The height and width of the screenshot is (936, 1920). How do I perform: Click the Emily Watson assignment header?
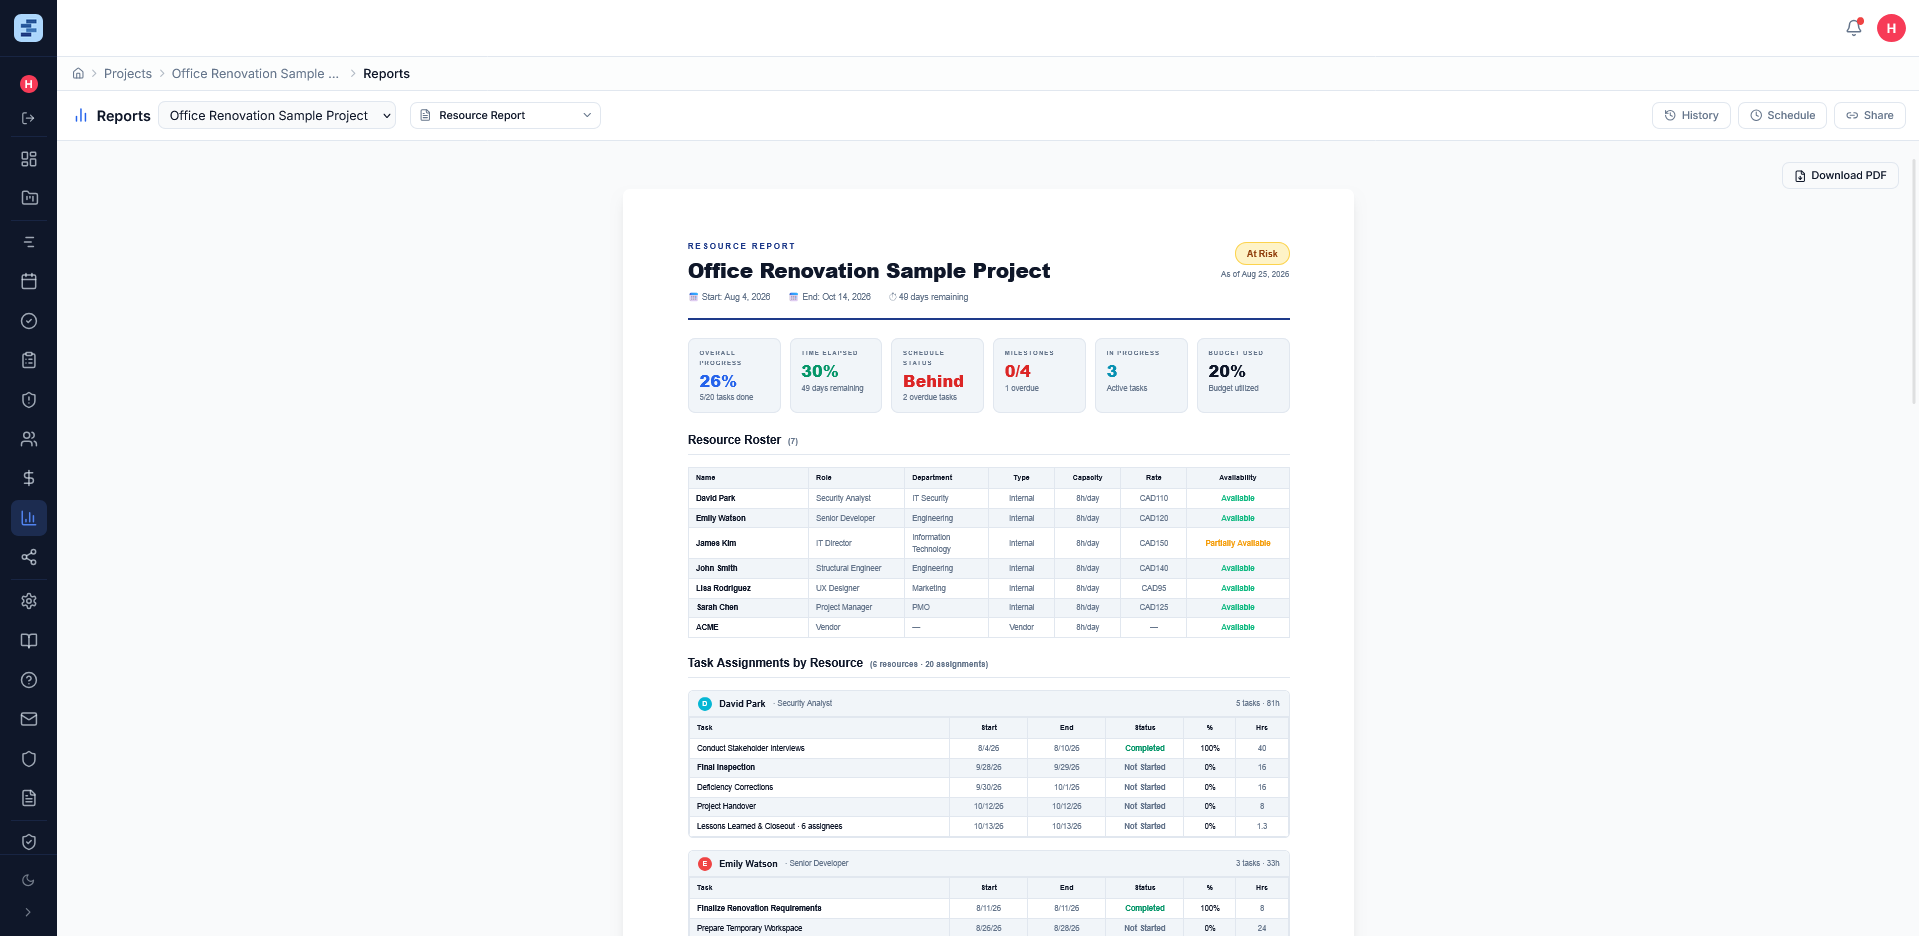pyautogui.click(x=988, y=863)
